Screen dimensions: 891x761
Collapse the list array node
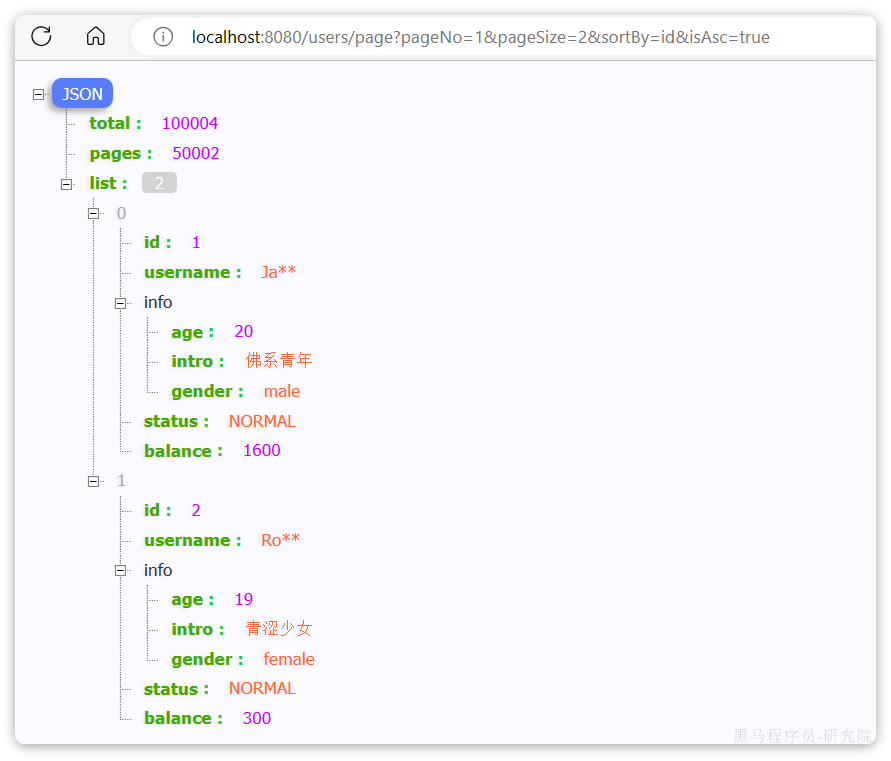(x=67, y=184)
